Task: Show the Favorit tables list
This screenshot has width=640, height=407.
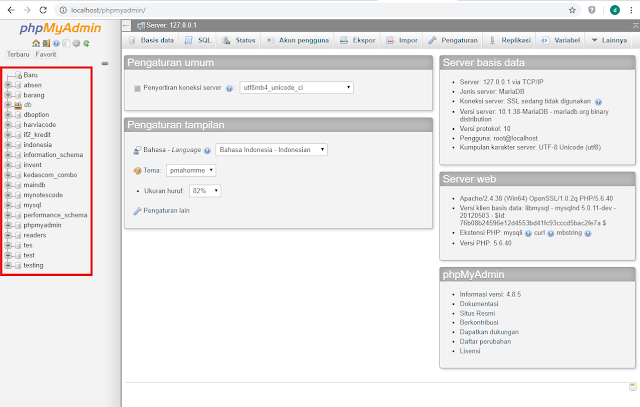Action: tap(46, 55)
